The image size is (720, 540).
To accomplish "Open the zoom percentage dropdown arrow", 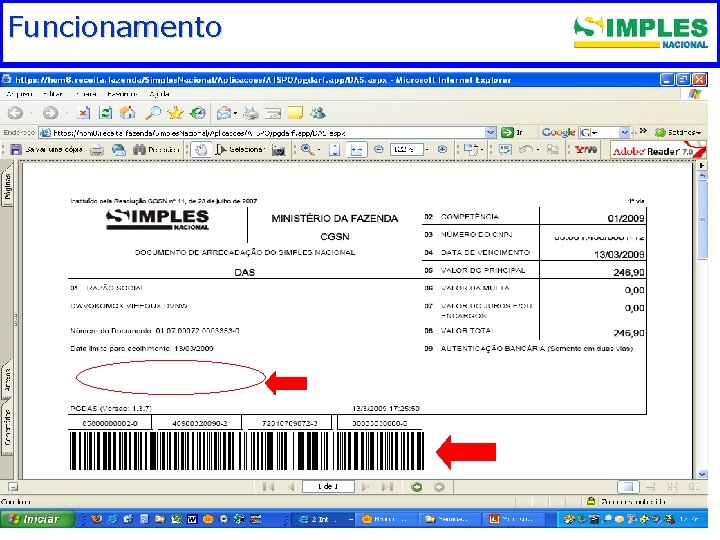I will point(427,149).
